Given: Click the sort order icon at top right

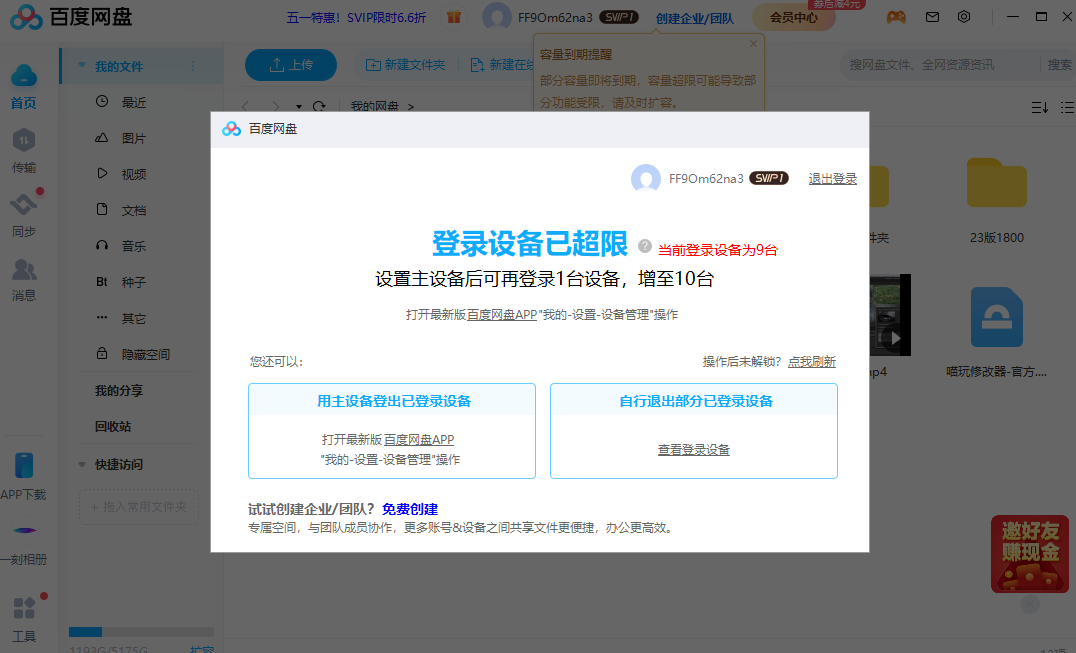Looking at the screenshot, I should [x=1040, y=107].
